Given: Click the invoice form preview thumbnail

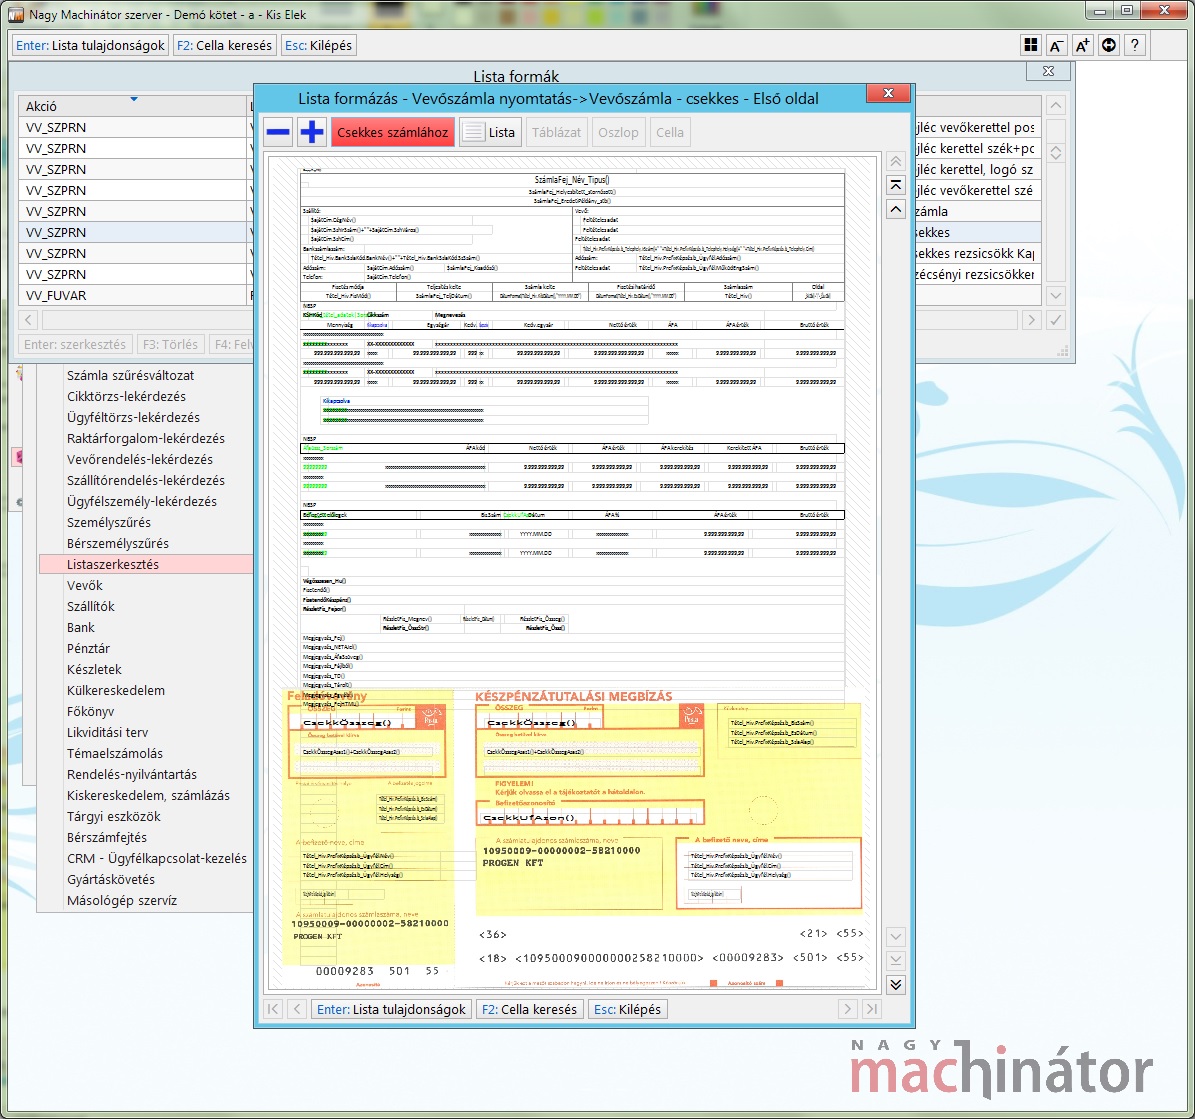Looking at the screenshot, I should pyautogui.click(x=572, y=573).
